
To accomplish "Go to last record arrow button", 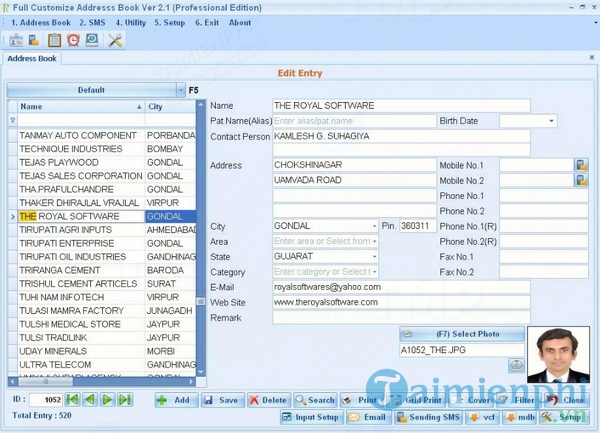I will click(x=125, y=400).
